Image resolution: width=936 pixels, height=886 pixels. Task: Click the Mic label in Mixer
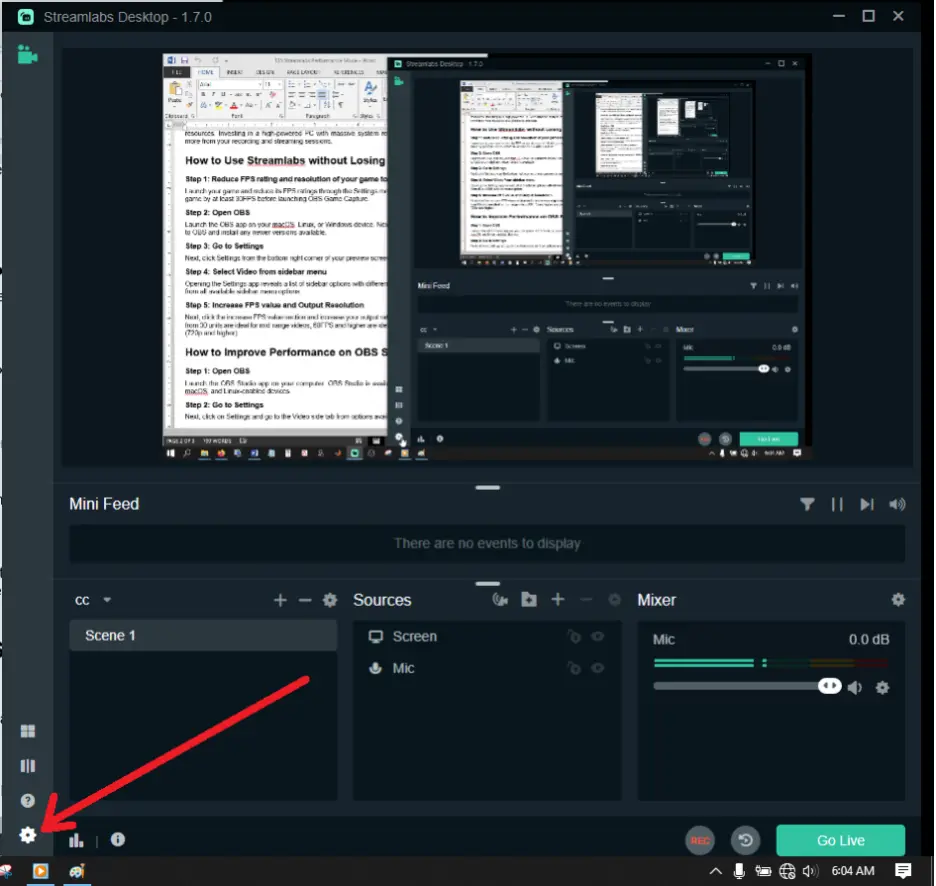pyautogui.click(x=663, y=639)
